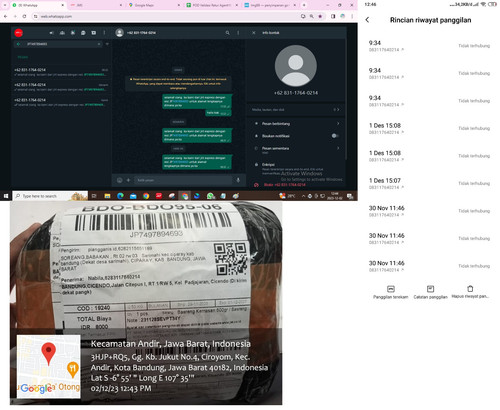Viewport: 500px width, 410px height.
Task: Open the Enkripsi details row
Action: point(296,168)
